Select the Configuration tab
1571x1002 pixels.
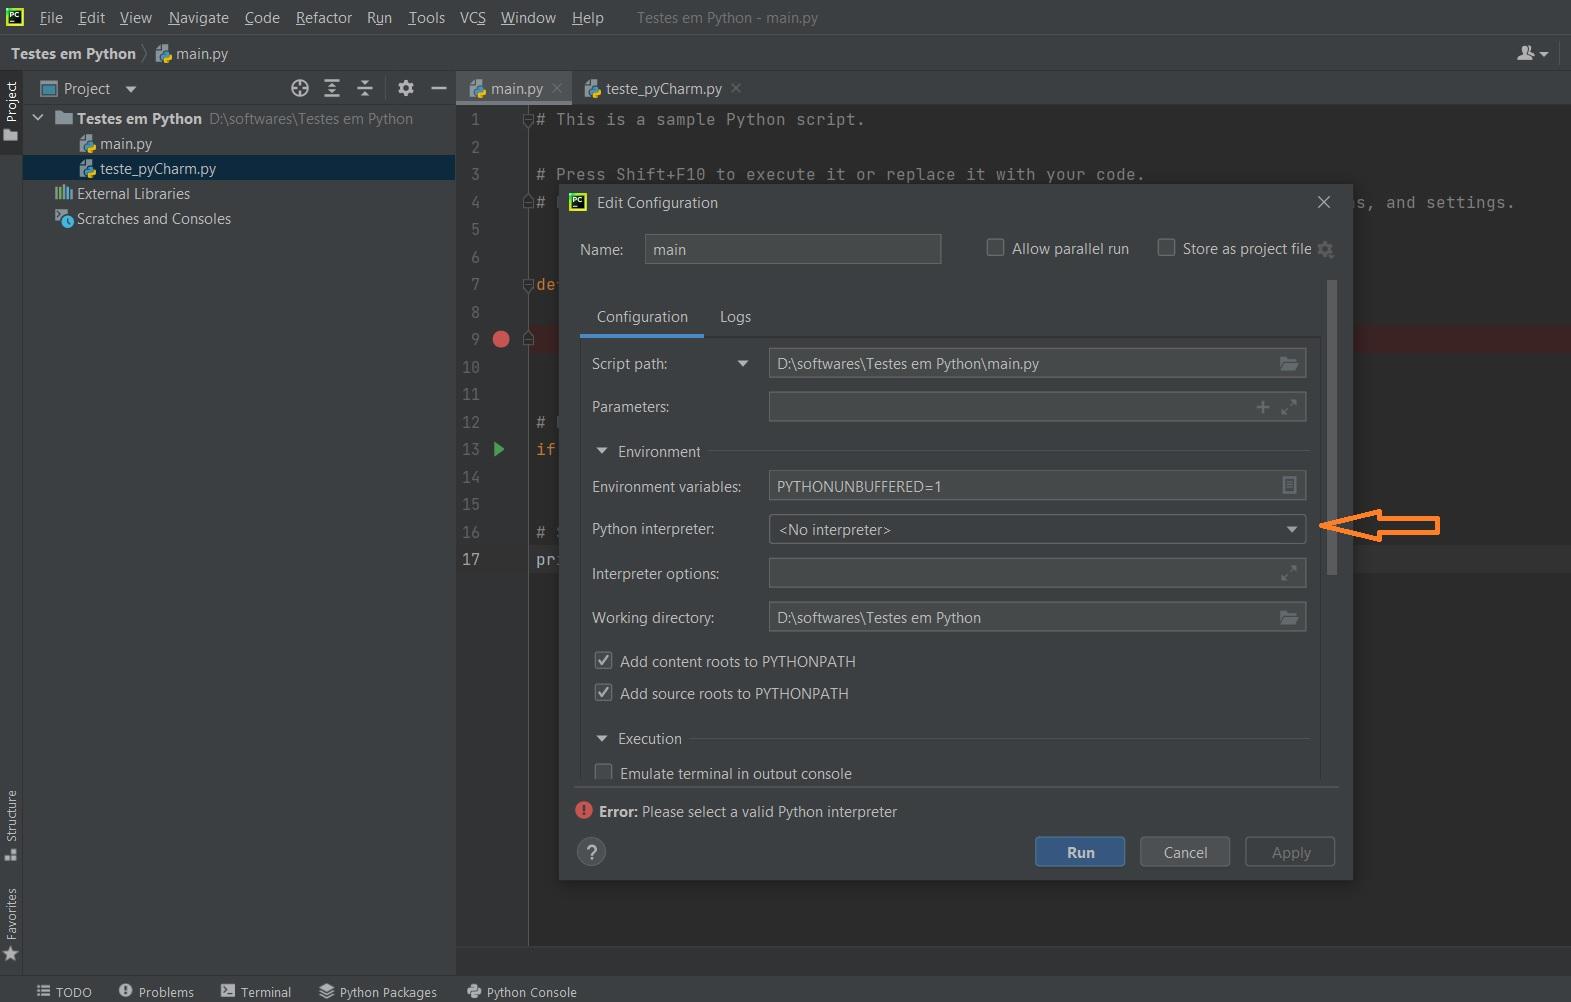click(x=642, y=317)
